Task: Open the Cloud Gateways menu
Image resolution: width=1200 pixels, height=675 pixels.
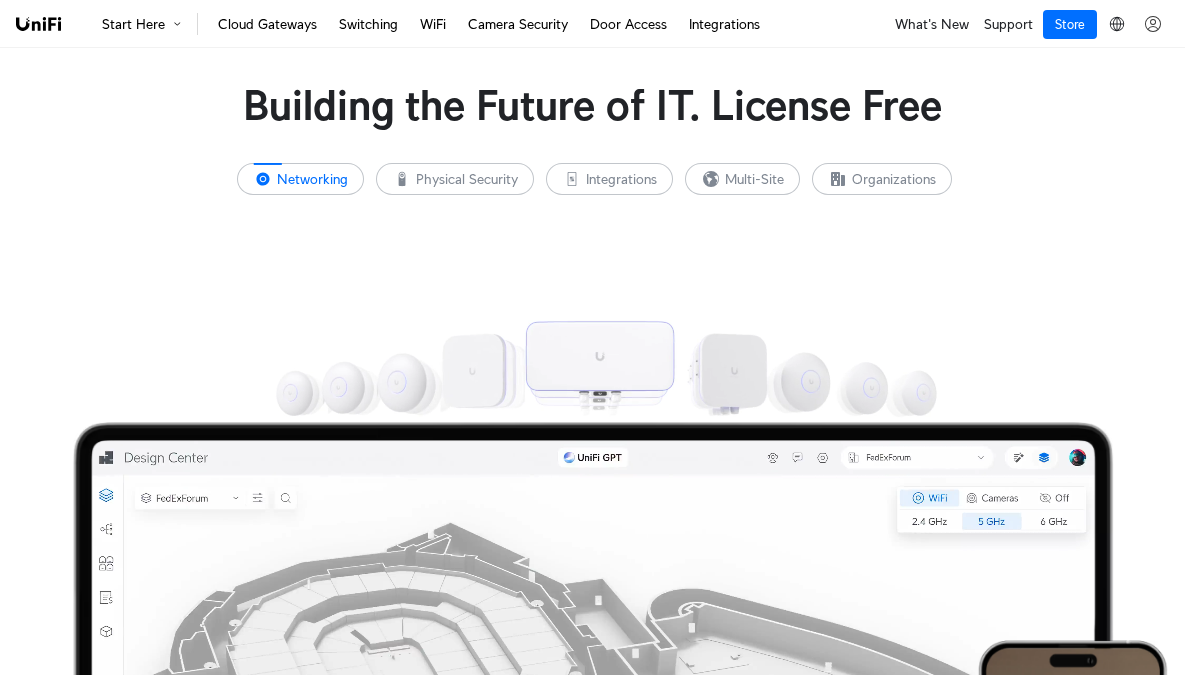Action: tap(267, 24)
